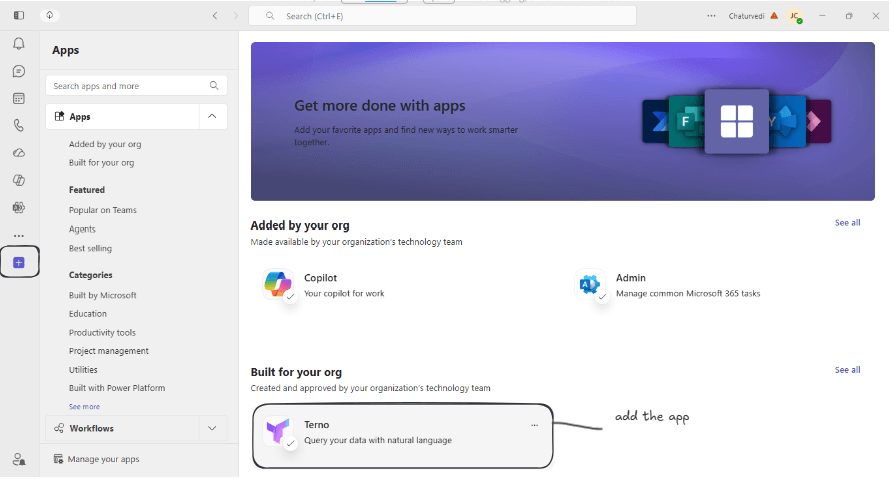
Task: Open the Activity bell icon
Action: [19, 44]
